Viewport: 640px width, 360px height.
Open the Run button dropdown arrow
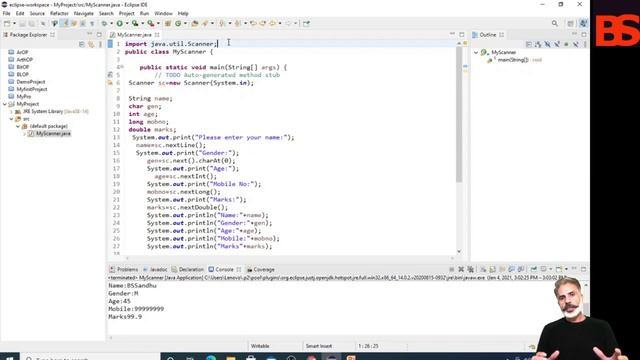coord(127,23)
